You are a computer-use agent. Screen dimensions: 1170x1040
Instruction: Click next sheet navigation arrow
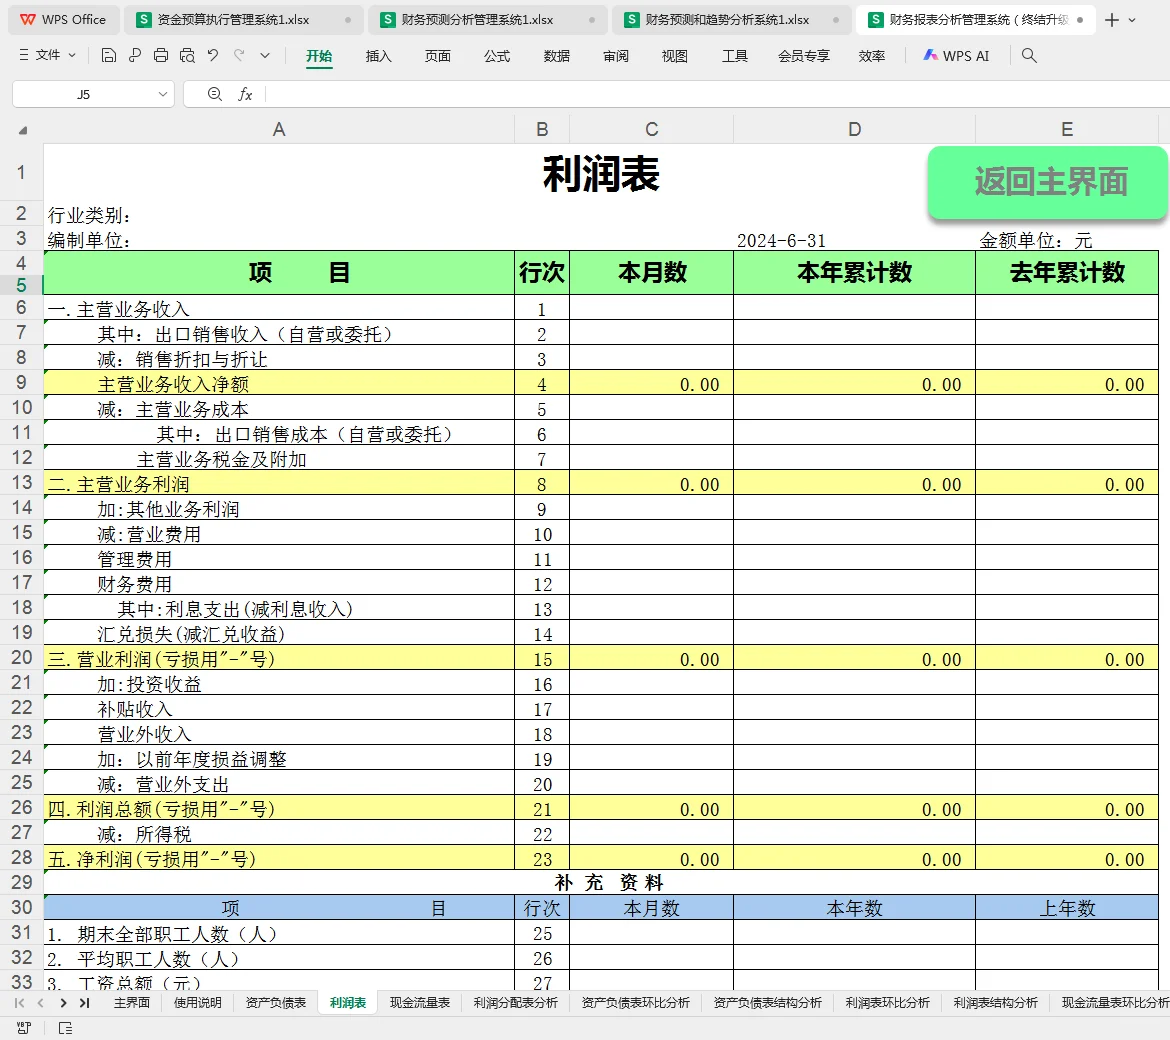[x=63, y=1003]
